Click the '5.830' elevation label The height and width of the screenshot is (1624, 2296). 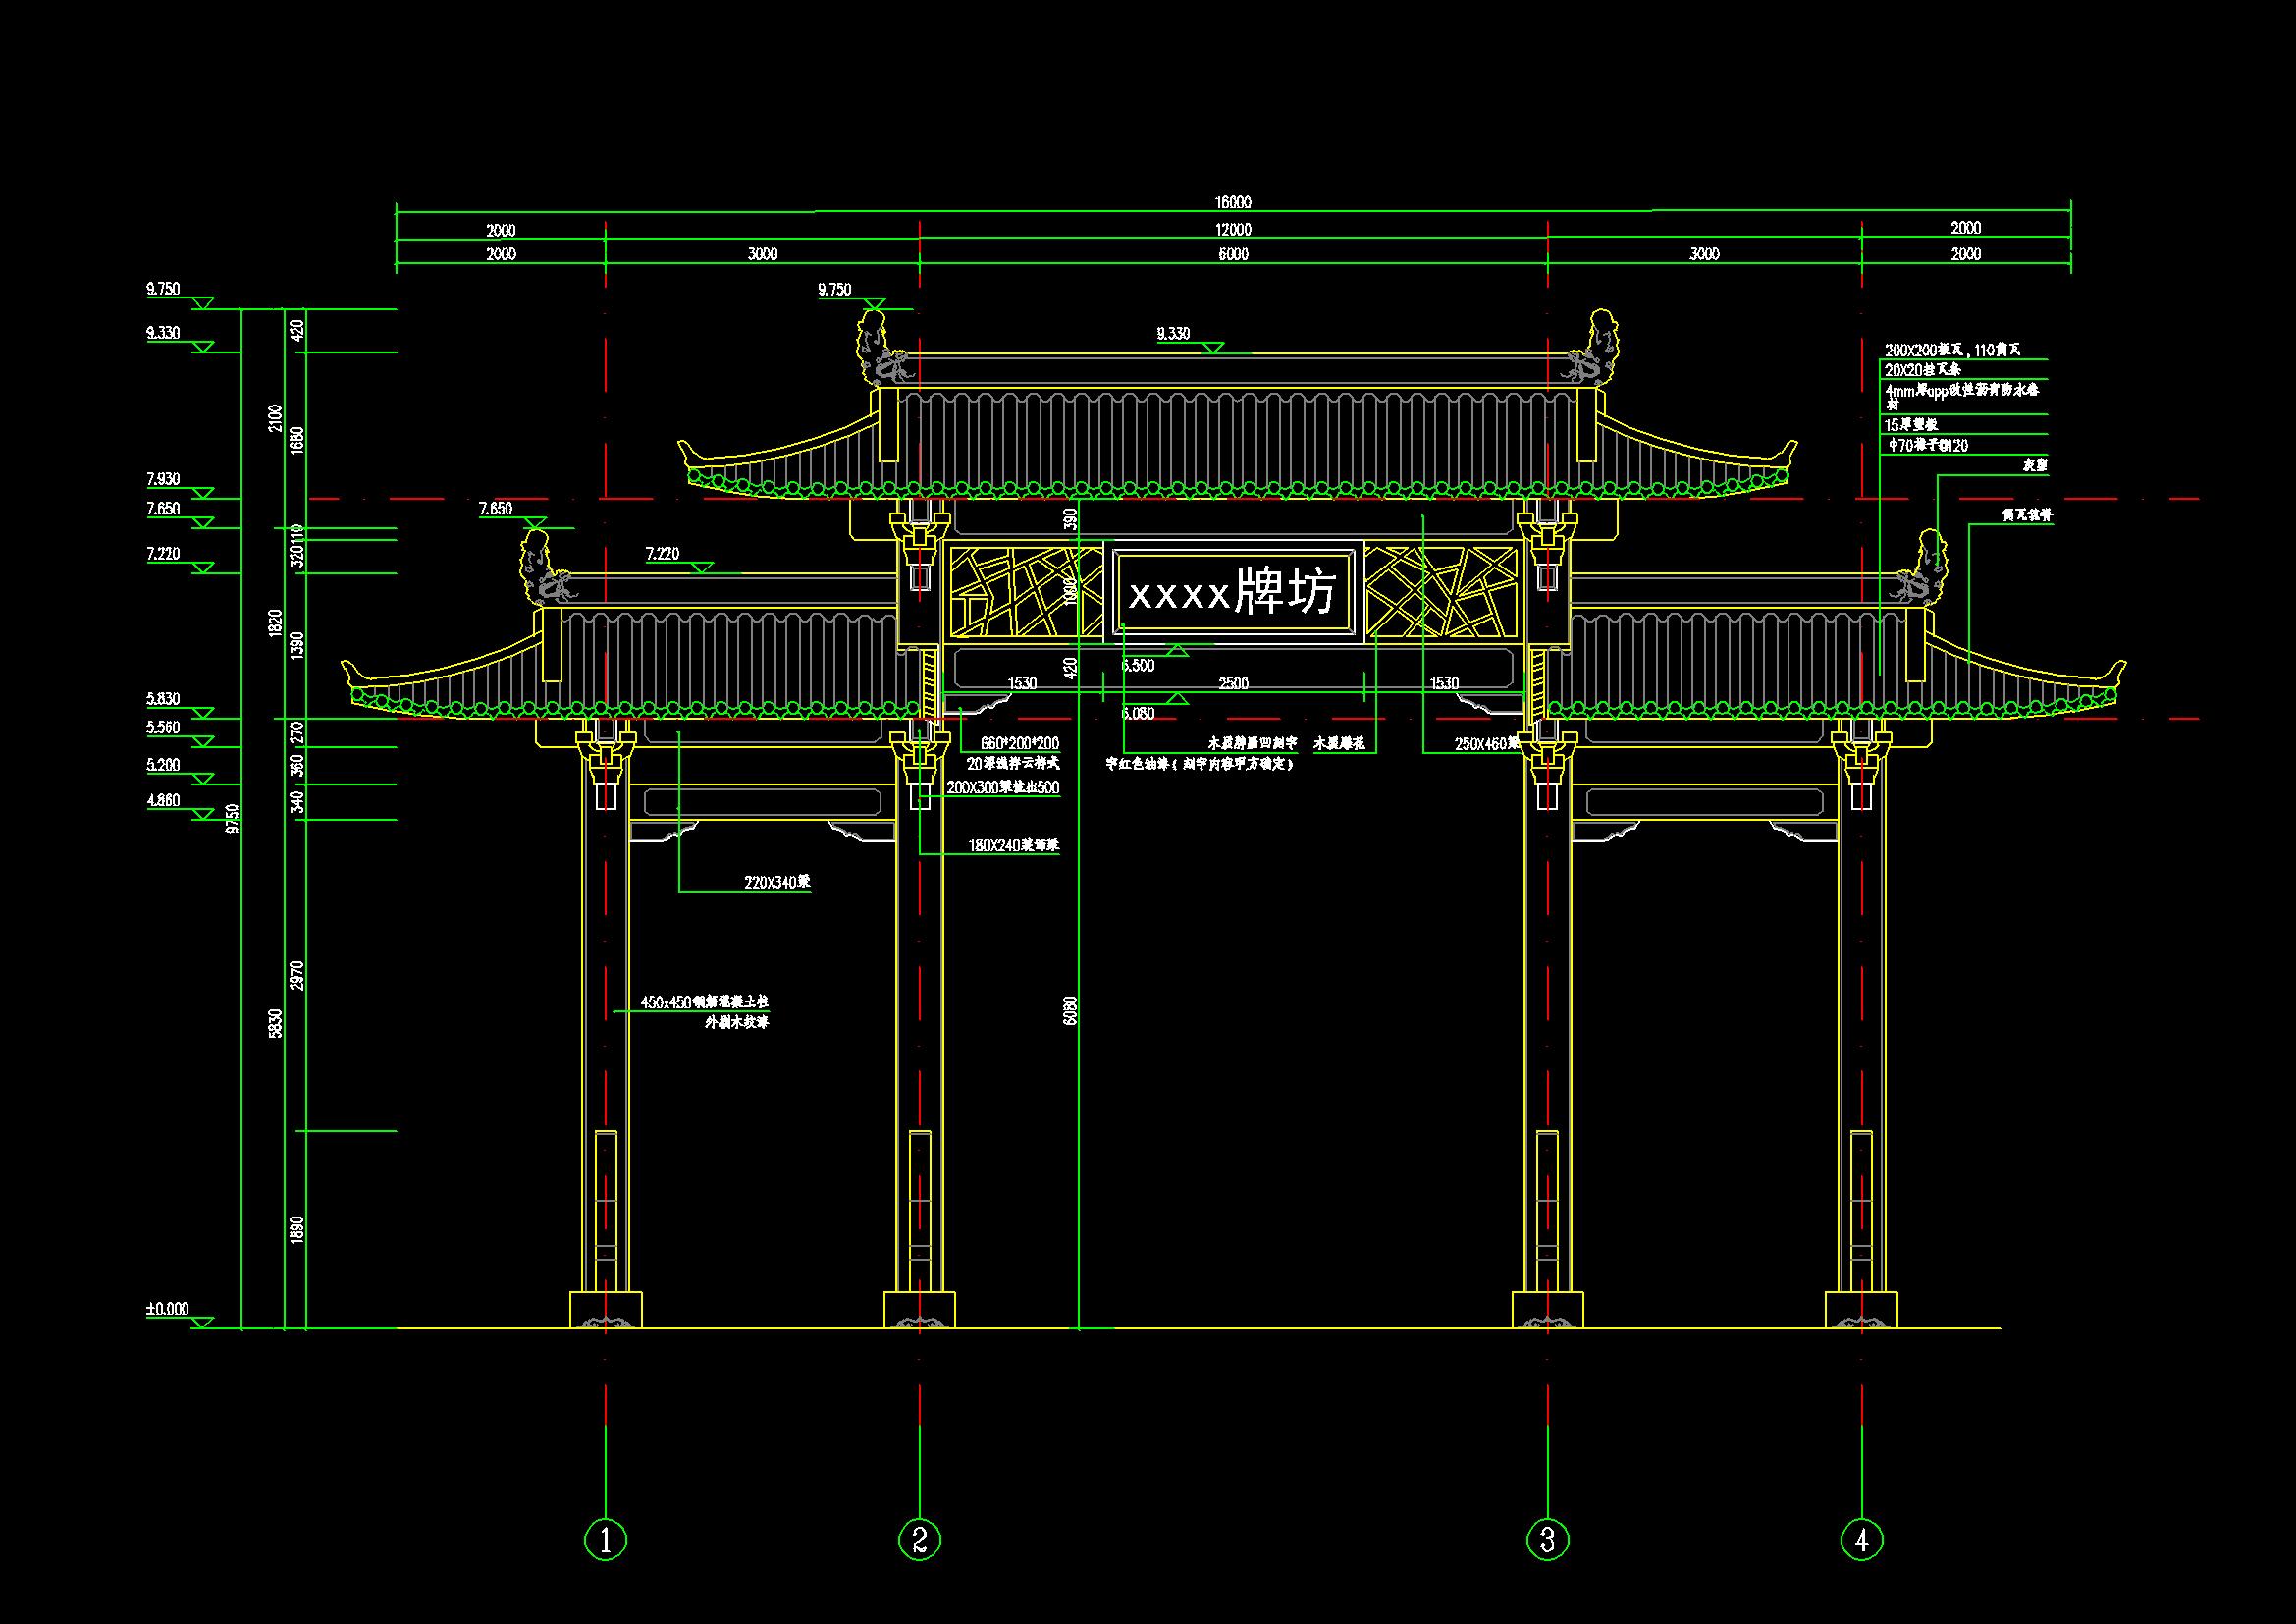(163, 699)
